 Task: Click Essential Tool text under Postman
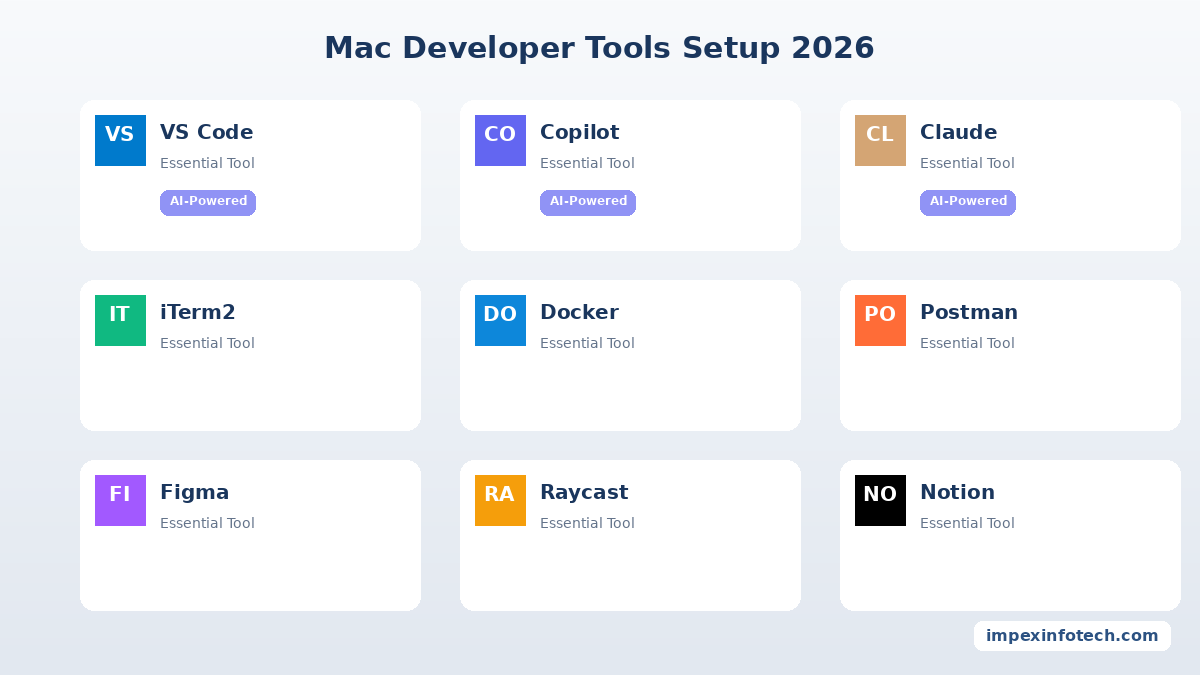tap(968, 343)
